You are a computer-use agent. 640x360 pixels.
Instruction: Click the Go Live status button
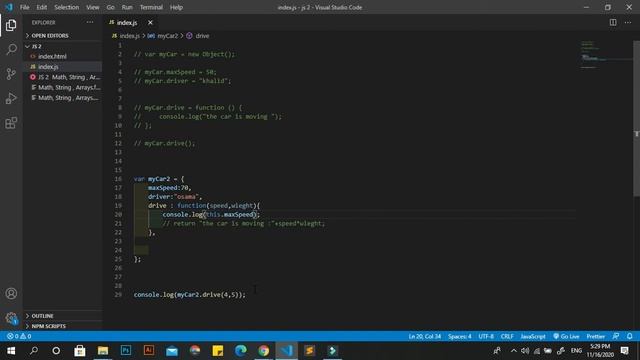point(566,336)
